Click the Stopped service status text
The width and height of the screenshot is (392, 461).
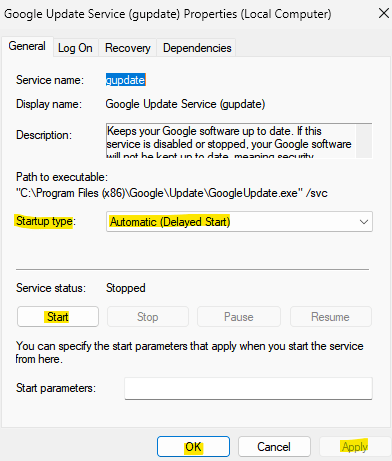tap(126, 288)
